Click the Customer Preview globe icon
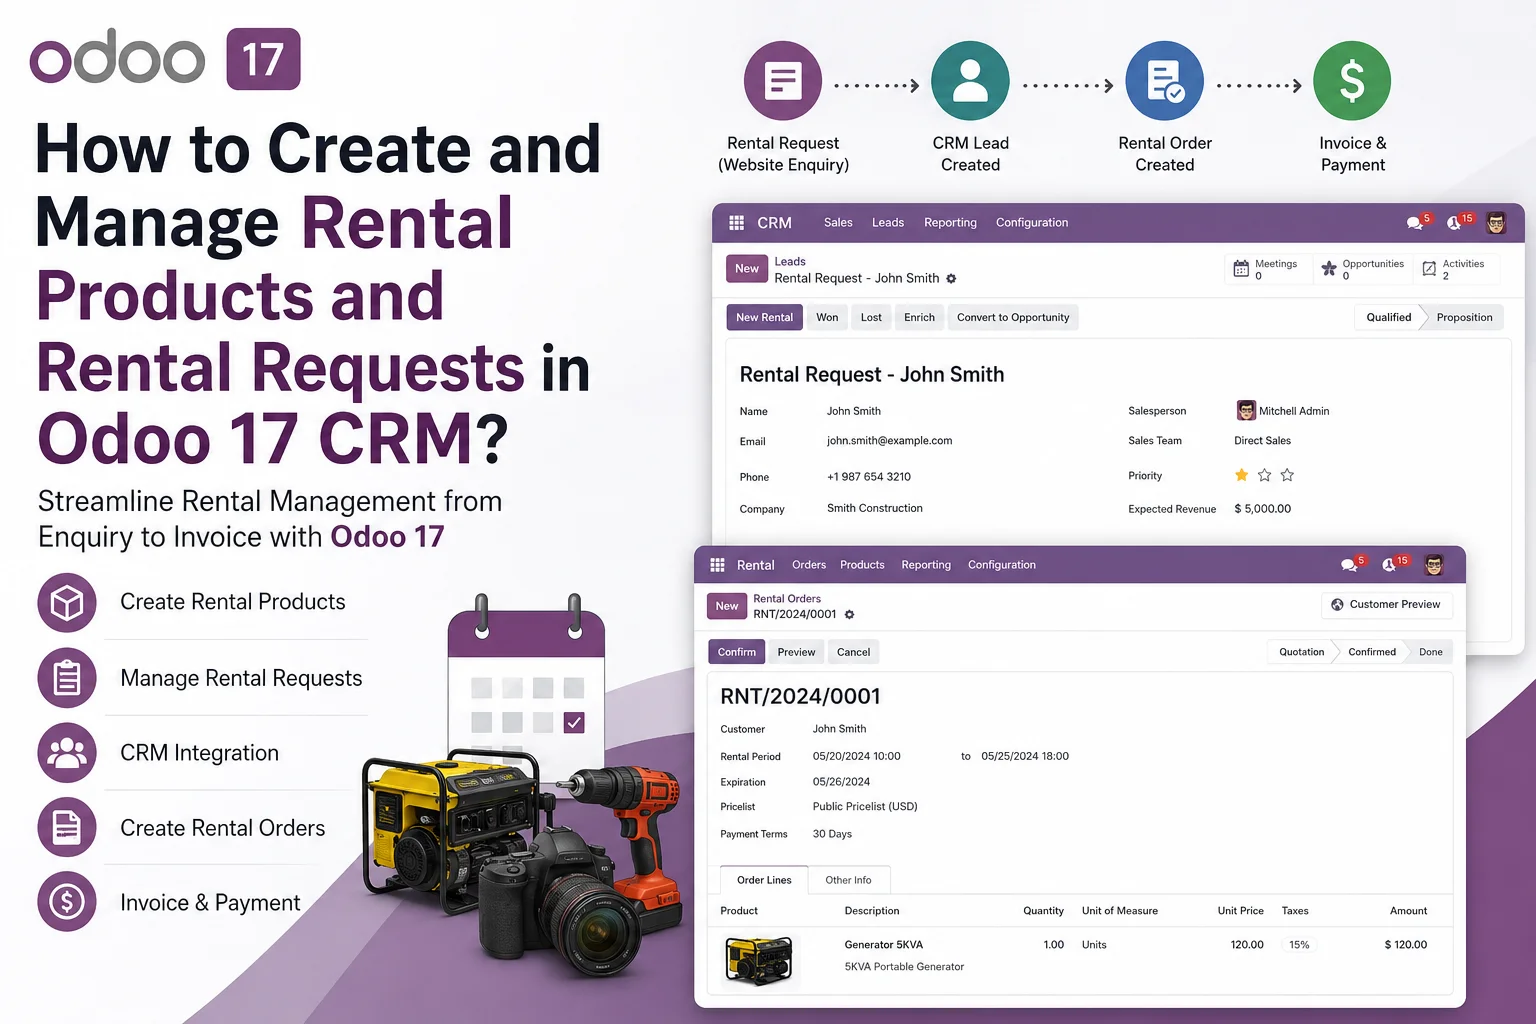This screenshot has height=1024, width=1536. click(1337, 605)
